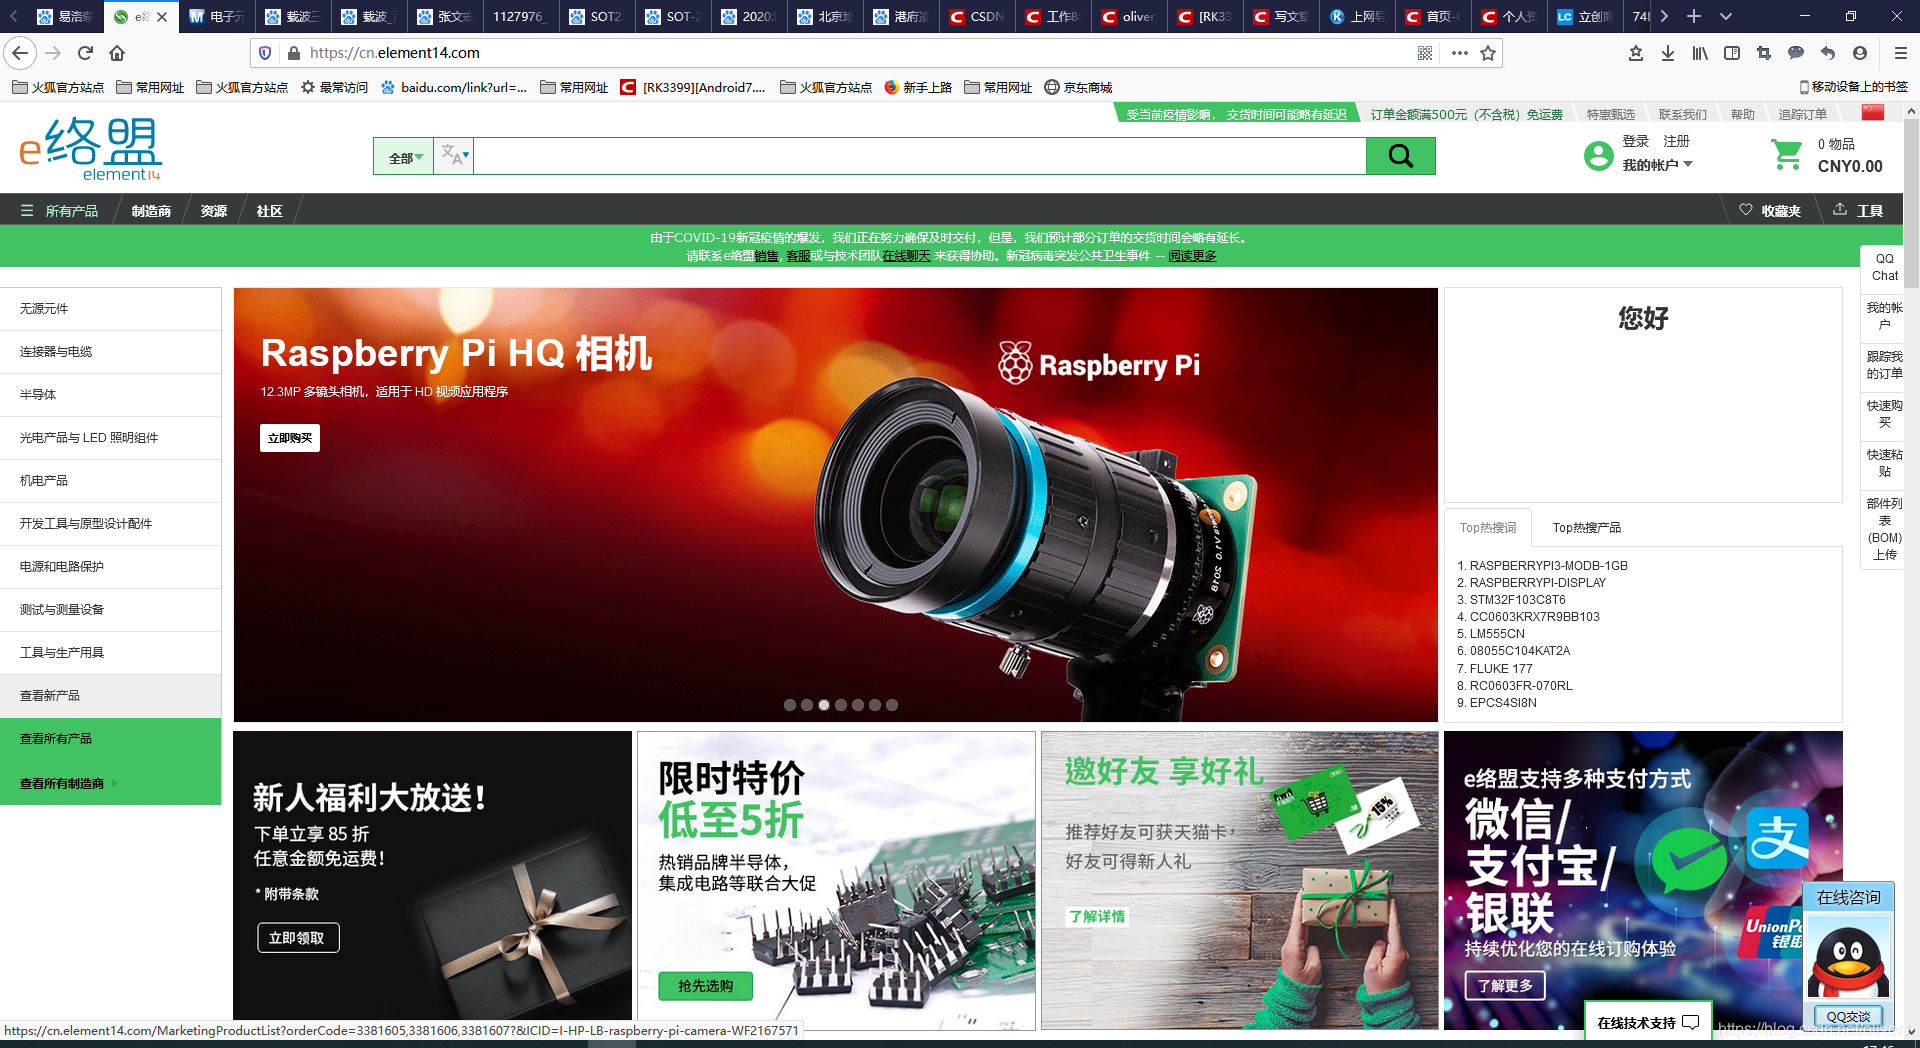Select 无源元件 category in sidebar
The width and height of the screenshot is (1920, 1048).
[x=110, y=309]
